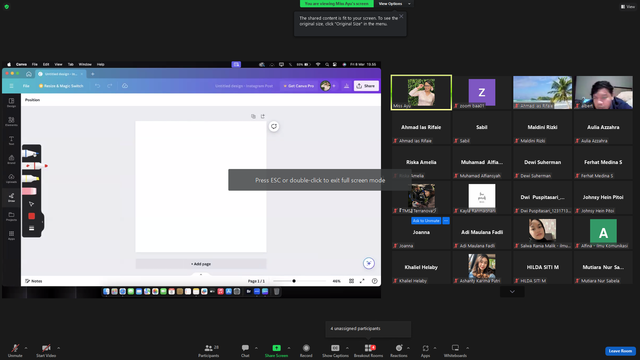Open the Canva hamburger menu
This screenshot has width=640, height=360.
(x=11, y=86)
